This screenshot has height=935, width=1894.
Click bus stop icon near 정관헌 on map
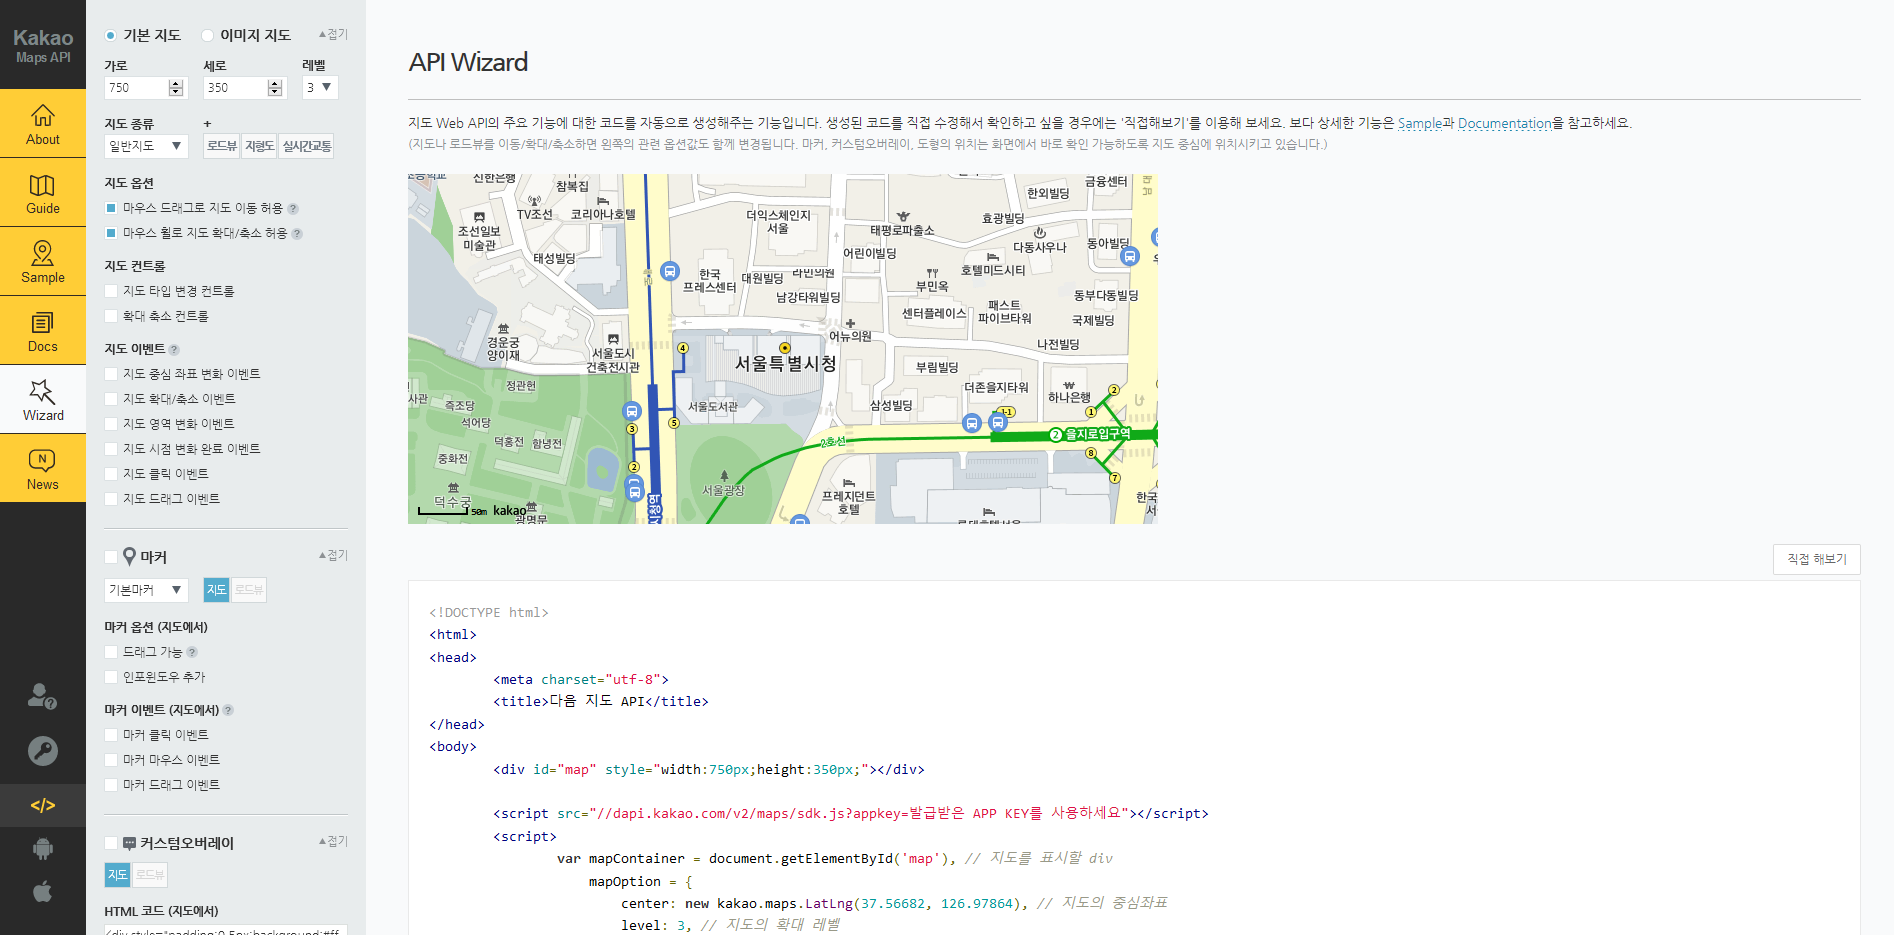coord(632,411)
